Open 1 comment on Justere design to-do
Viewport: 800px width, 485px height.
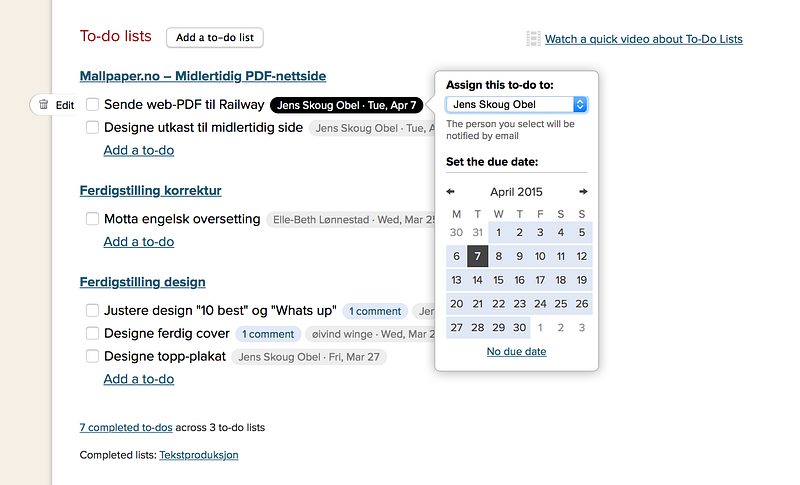[375, 311]
